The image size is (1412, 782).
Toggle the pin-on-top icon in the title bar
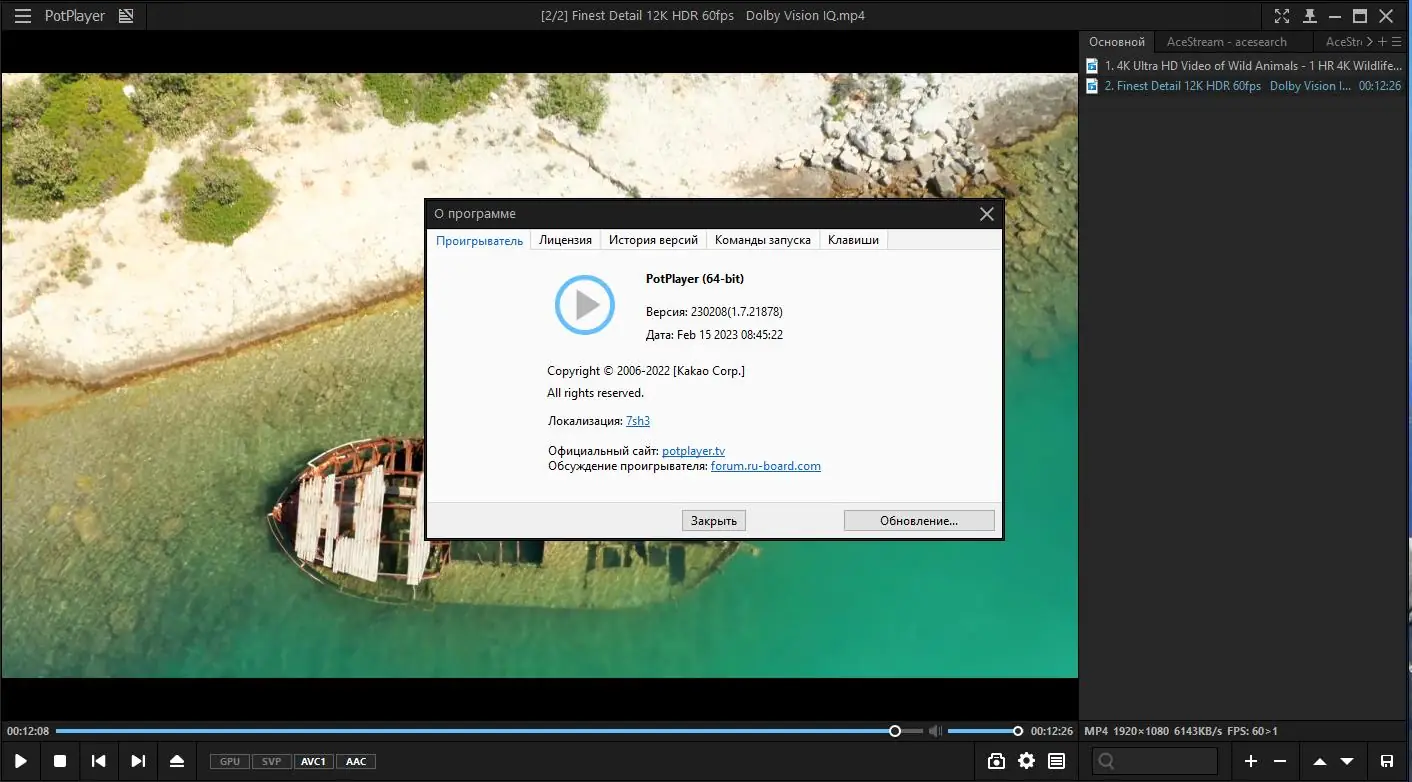pyautogui.click(x=1309, y=16)
